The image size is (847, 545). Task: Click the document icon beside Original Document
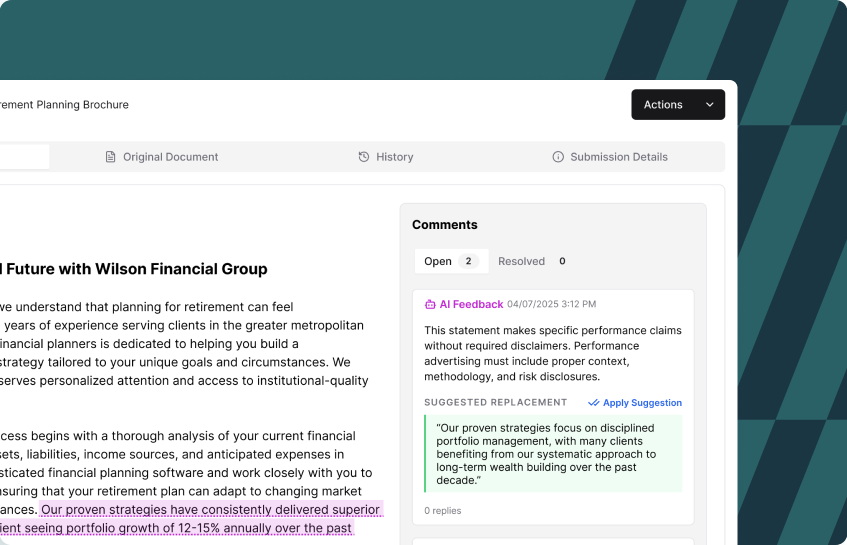coord(111,157)
